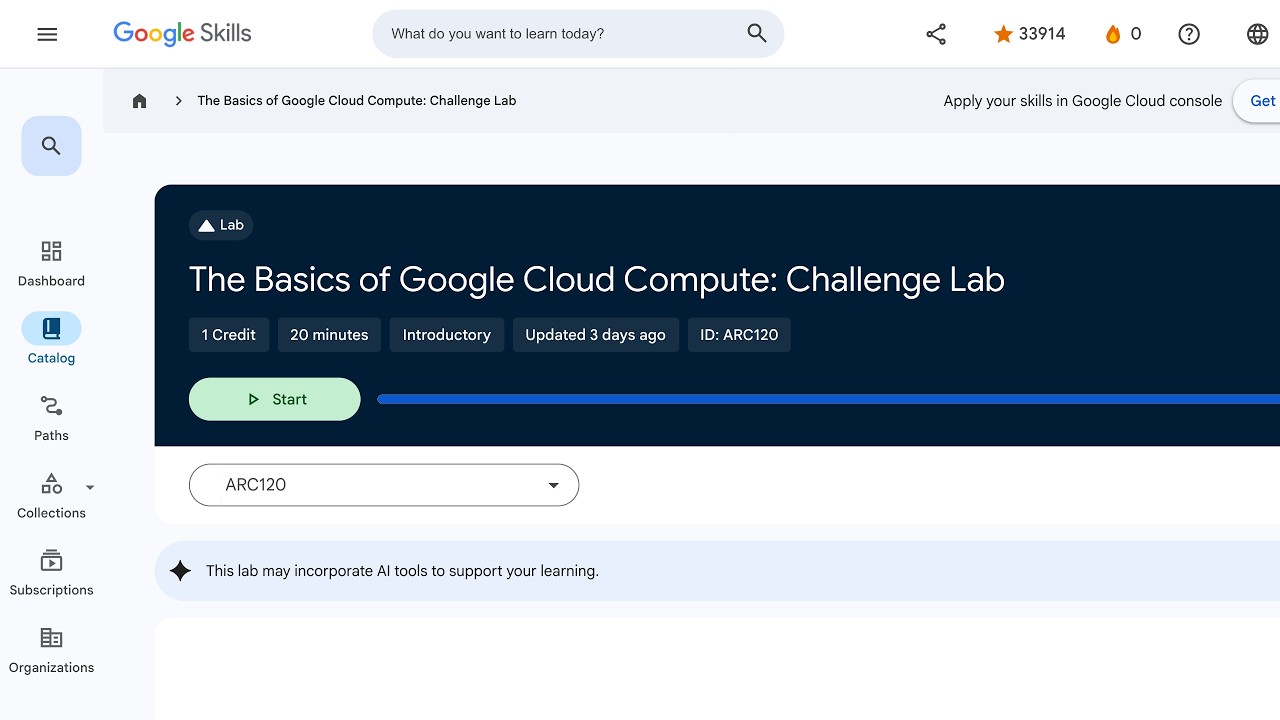Click the 'ID: ARC120' chip
Image resolution: width=1280 pixels, height=720 pixels.
[739, 335]
